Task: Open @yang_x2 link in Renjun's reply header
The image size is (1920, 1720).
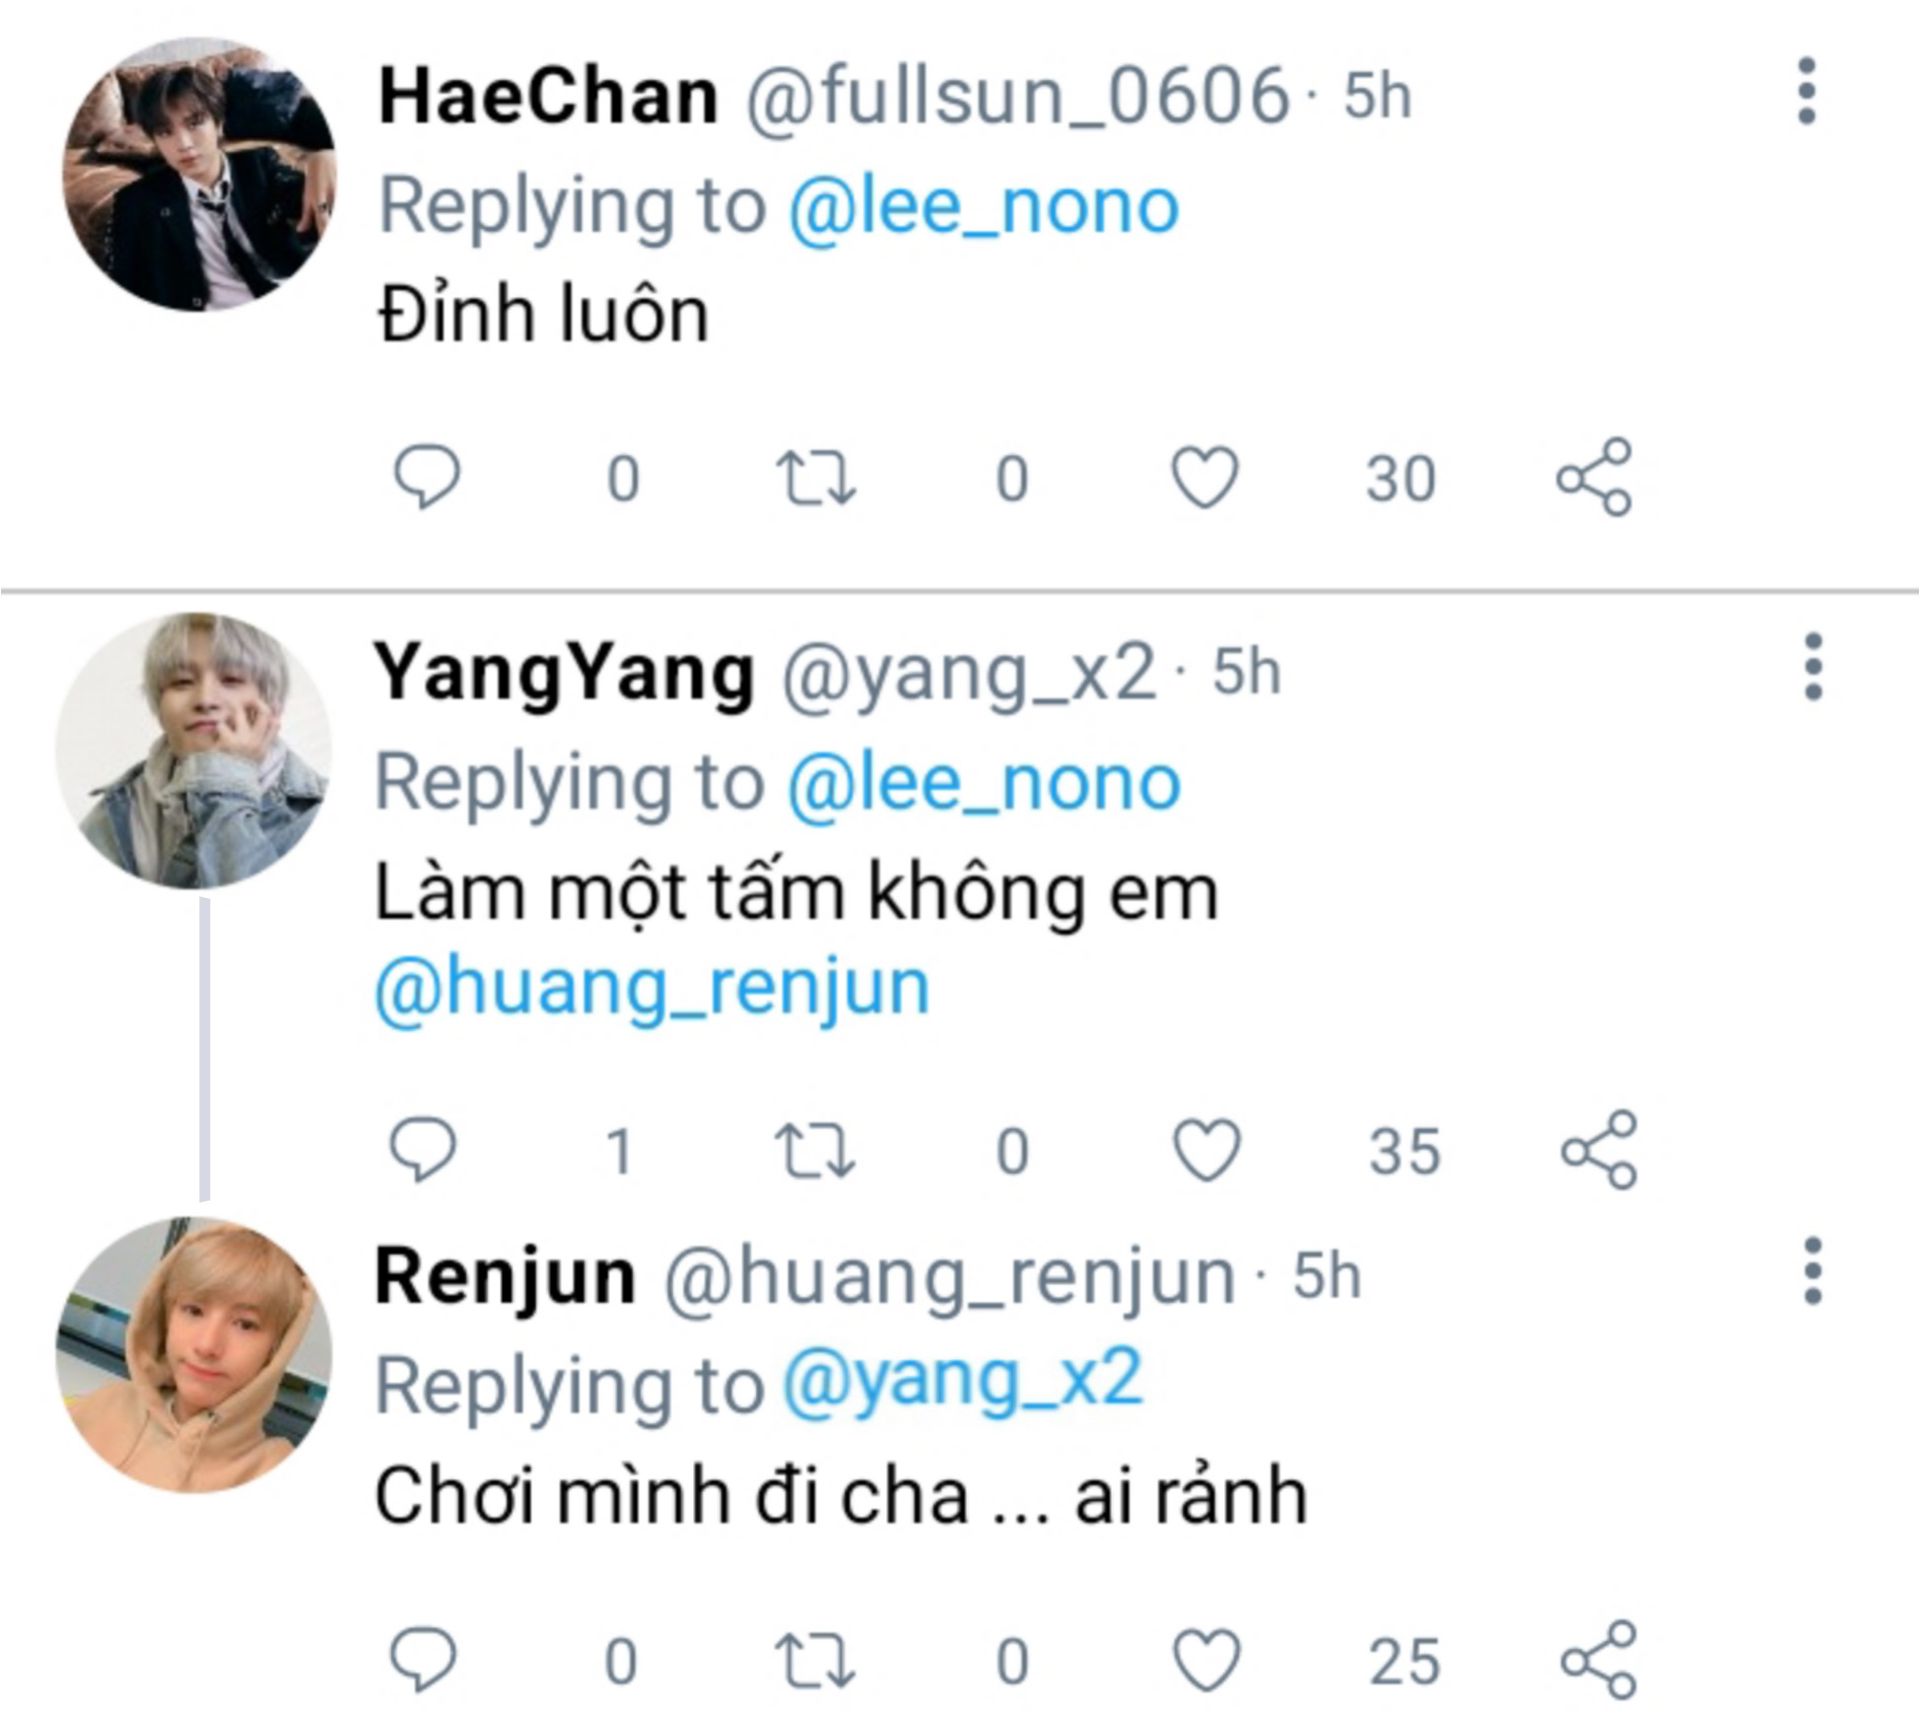Action: point(961,1382)
